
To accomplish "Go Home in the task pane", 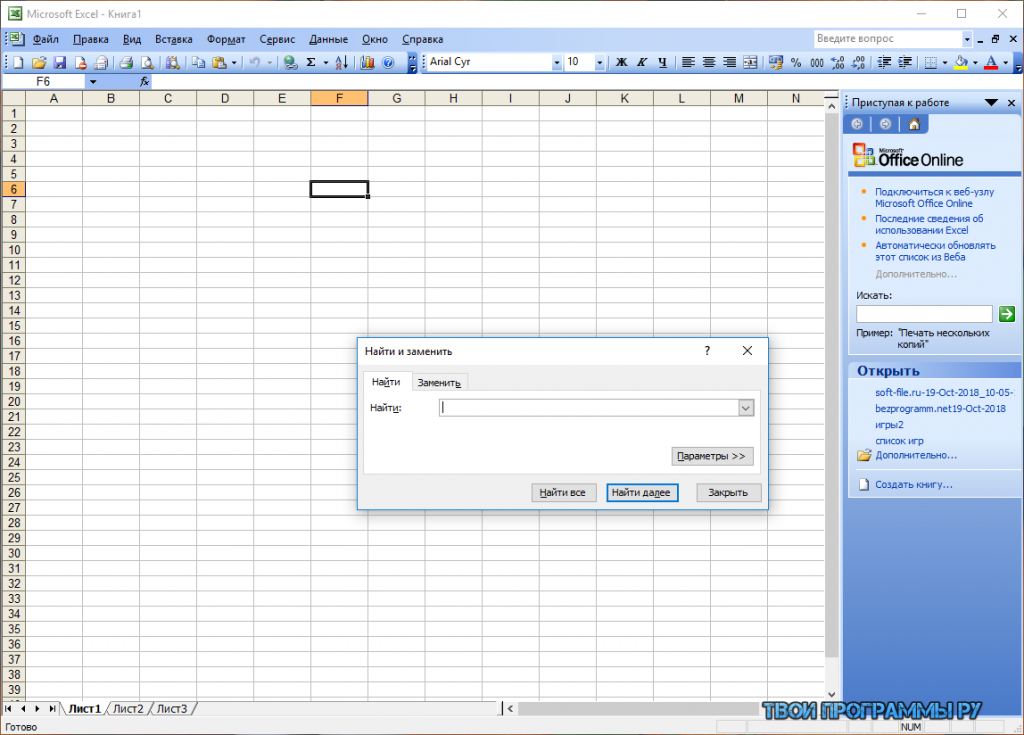I will pyautogui.click(x=914, y=124).
